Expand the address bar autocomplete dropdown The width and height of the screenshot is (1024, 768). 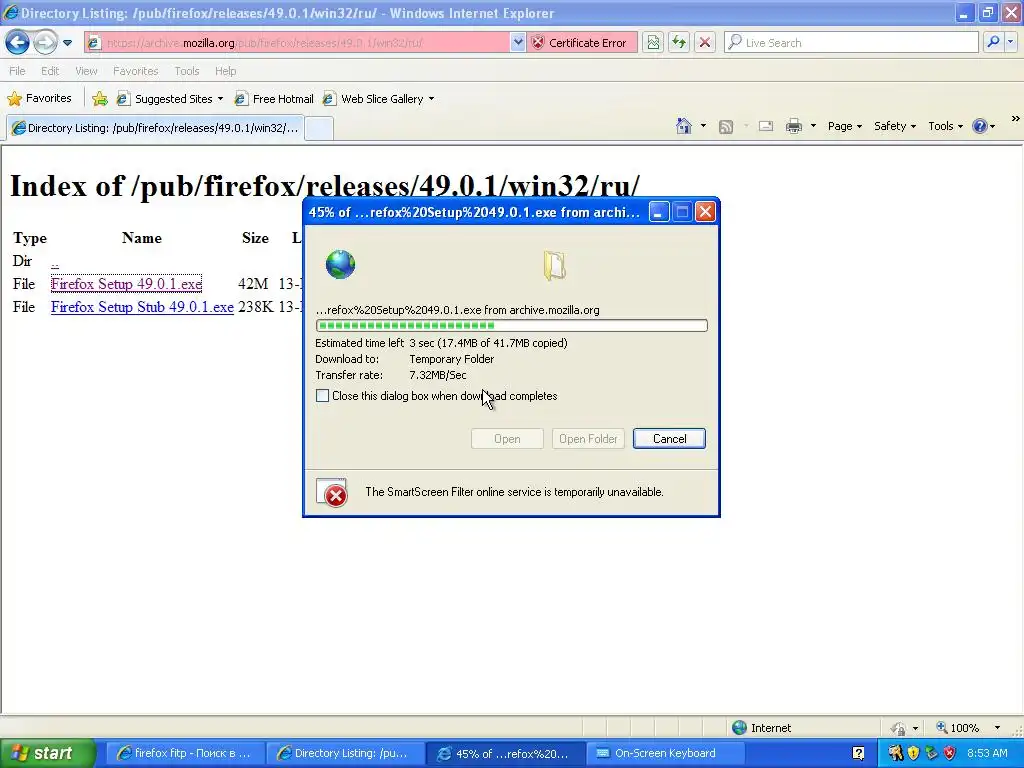[x=518, y=42]
